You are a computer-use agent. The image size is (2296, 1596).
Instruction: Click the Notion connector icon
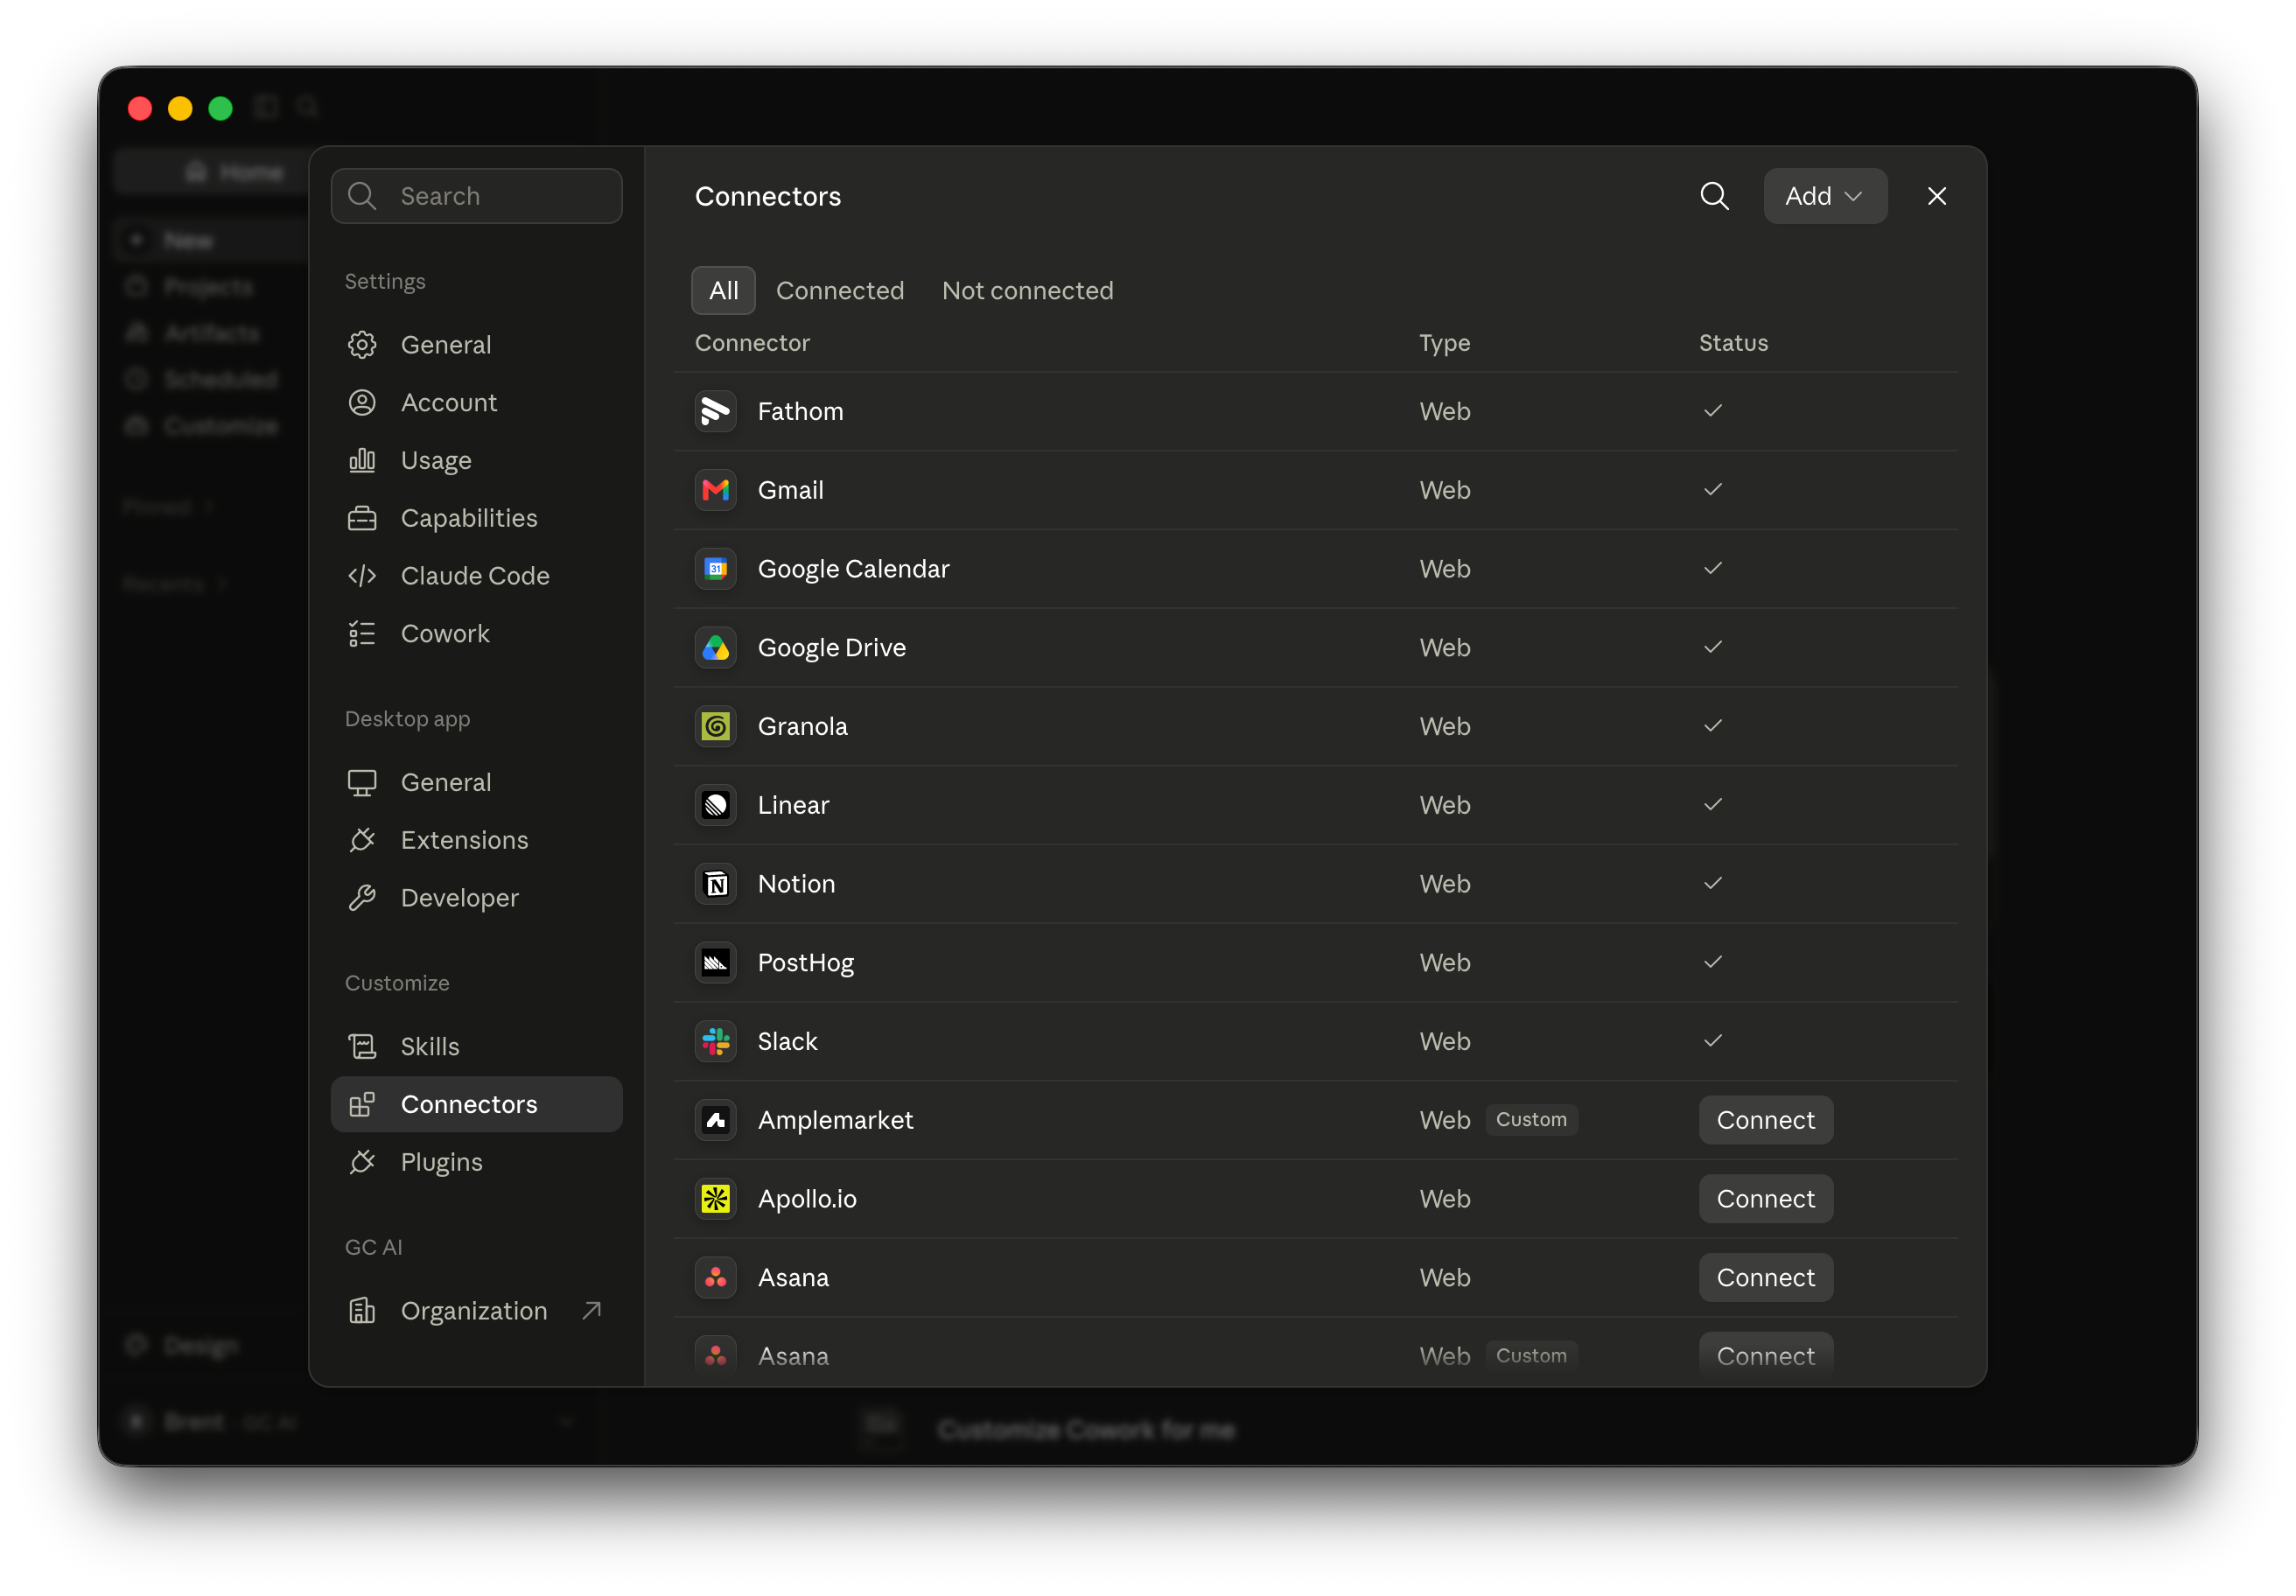click(715, 884)
